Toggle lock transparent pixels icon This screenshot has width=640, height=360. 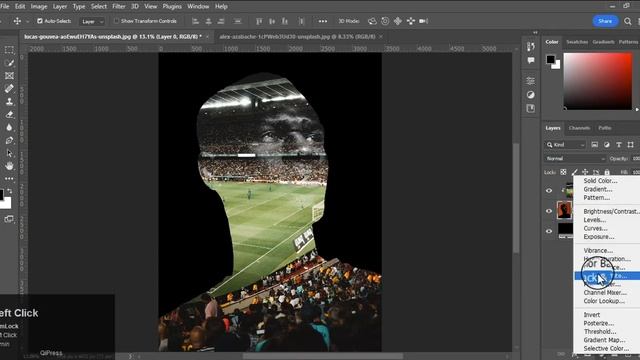pos(563,172)
